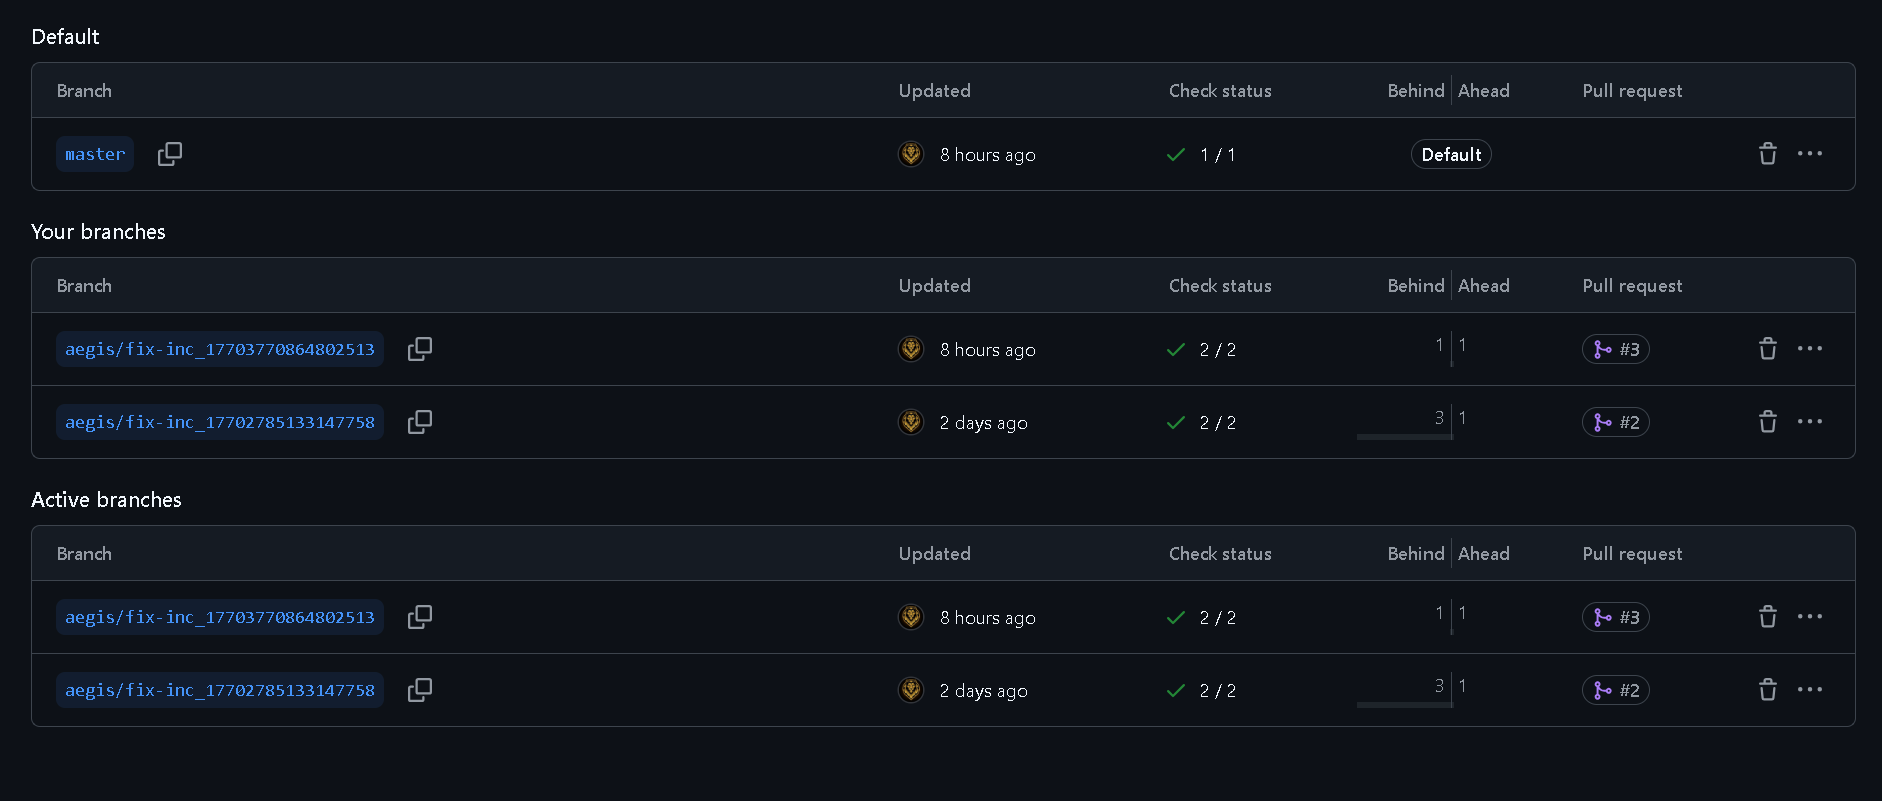Viewport: 1882px width, 801px height.
Task: Delete branch ending 133147758 under Active branches
Action: 1767,690
